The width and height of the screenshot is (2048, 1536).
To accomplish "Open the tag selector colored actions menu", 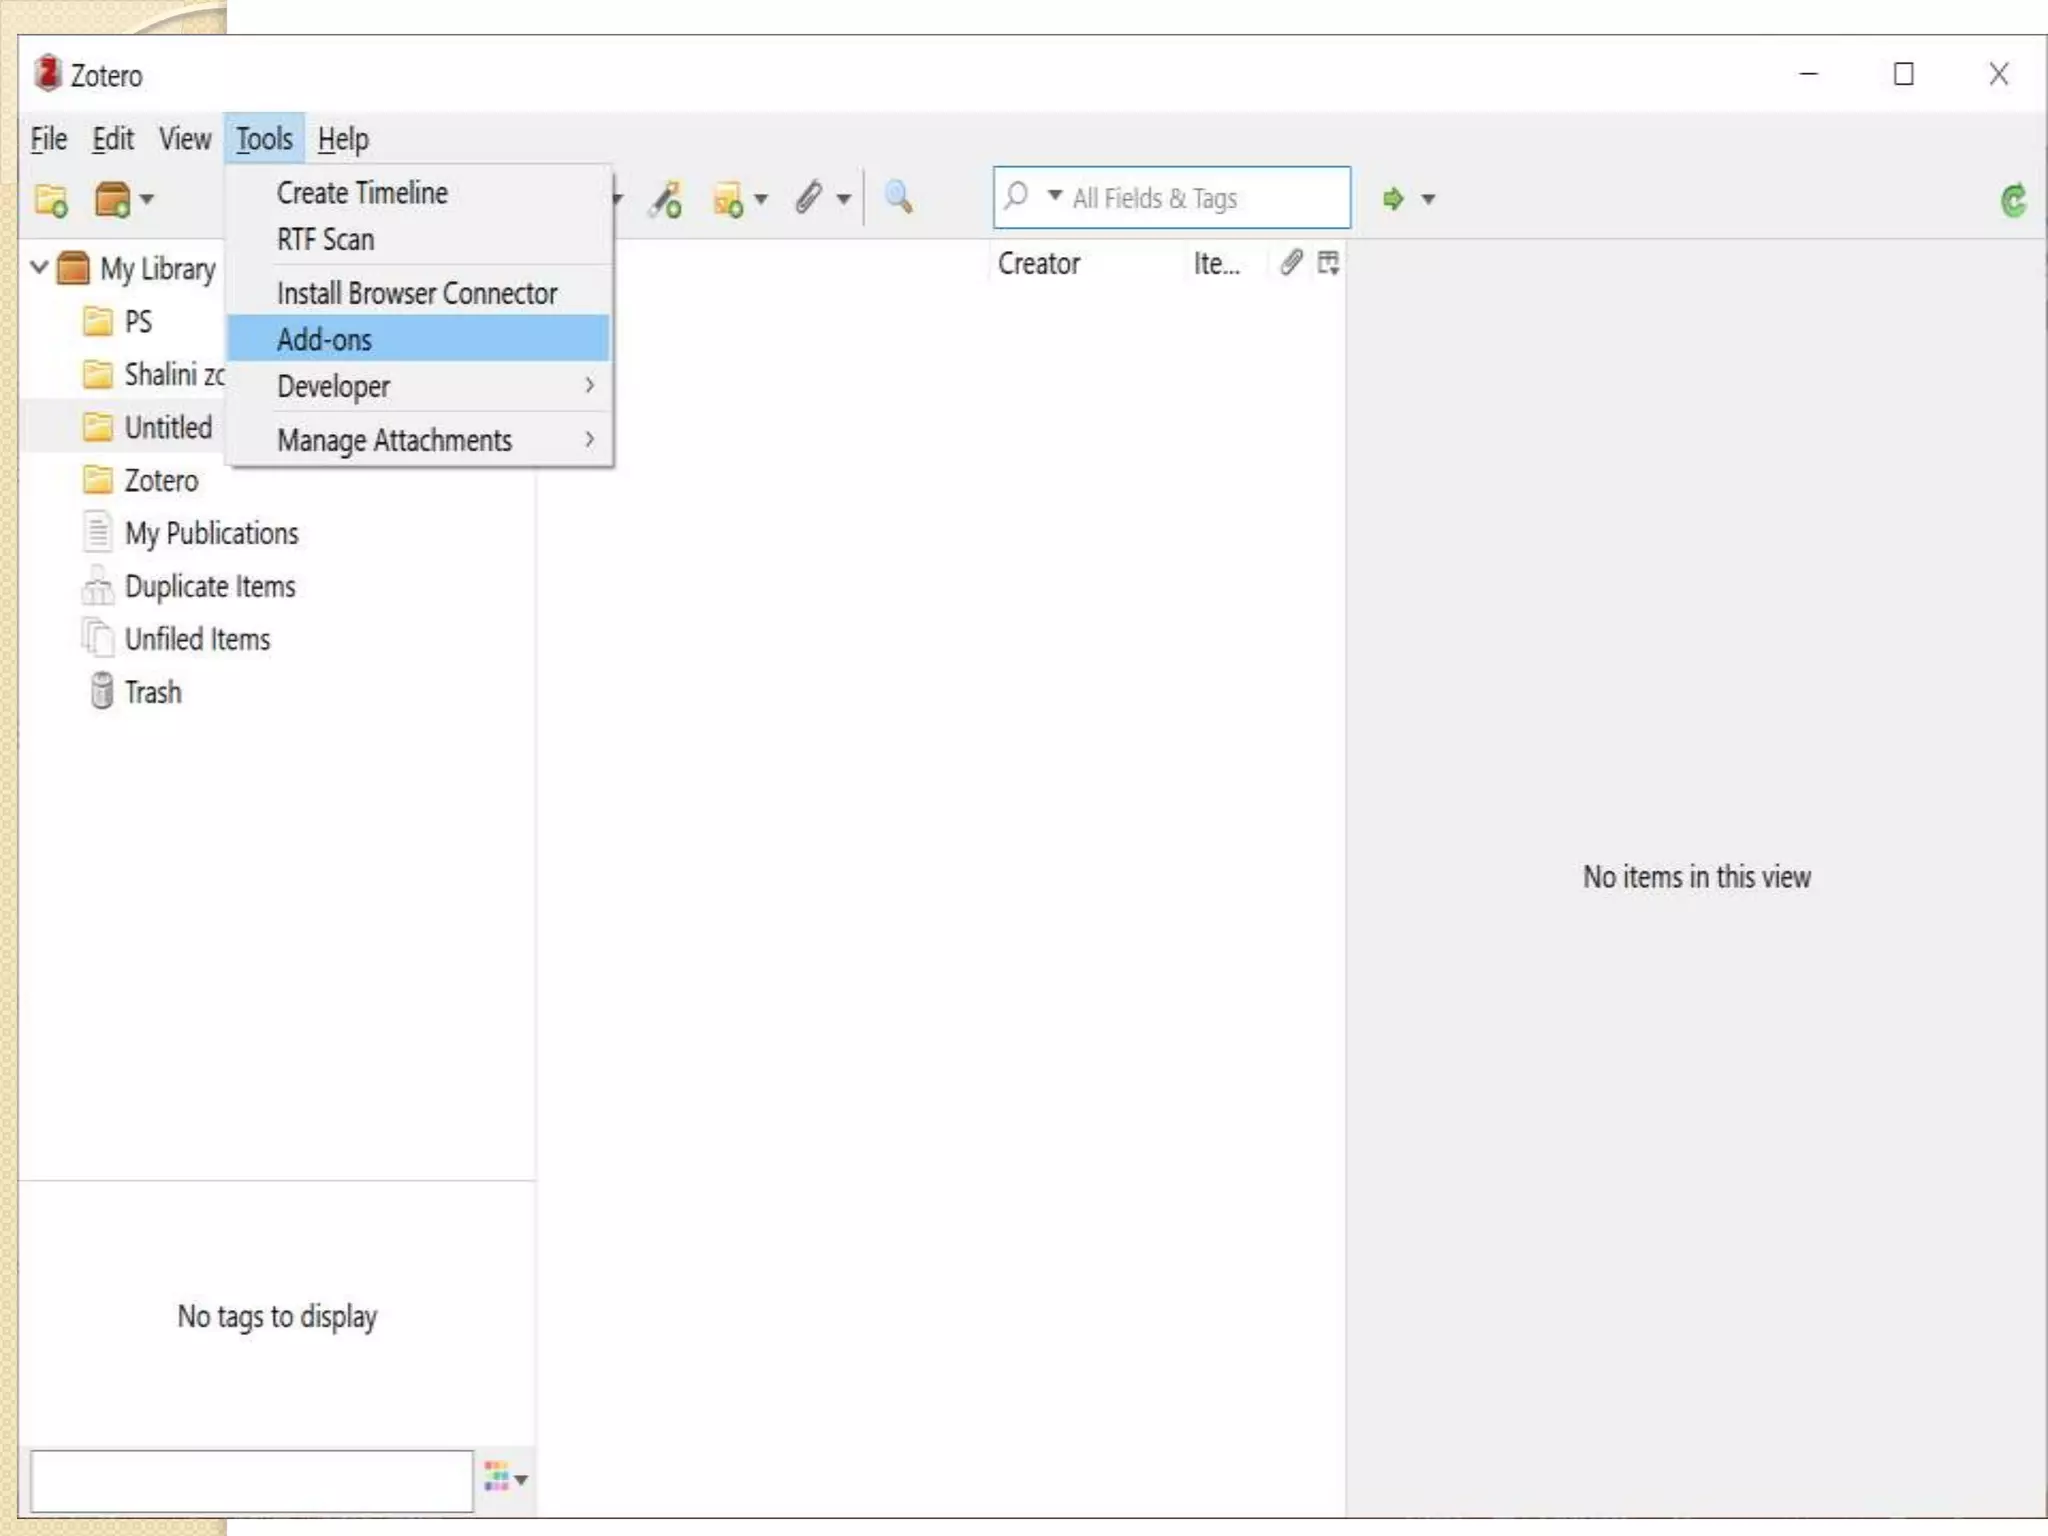I will click(505, 1477).
